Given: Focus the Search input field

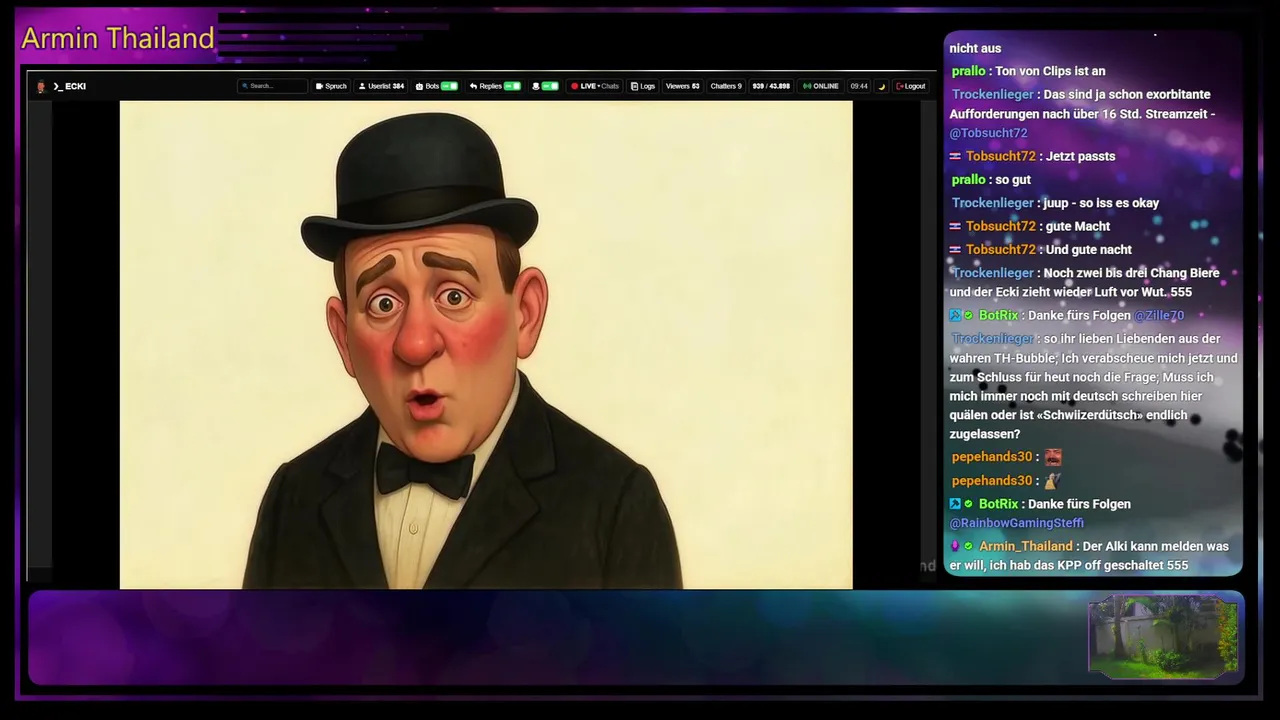Looking at the screenshot, I should 273,86.
